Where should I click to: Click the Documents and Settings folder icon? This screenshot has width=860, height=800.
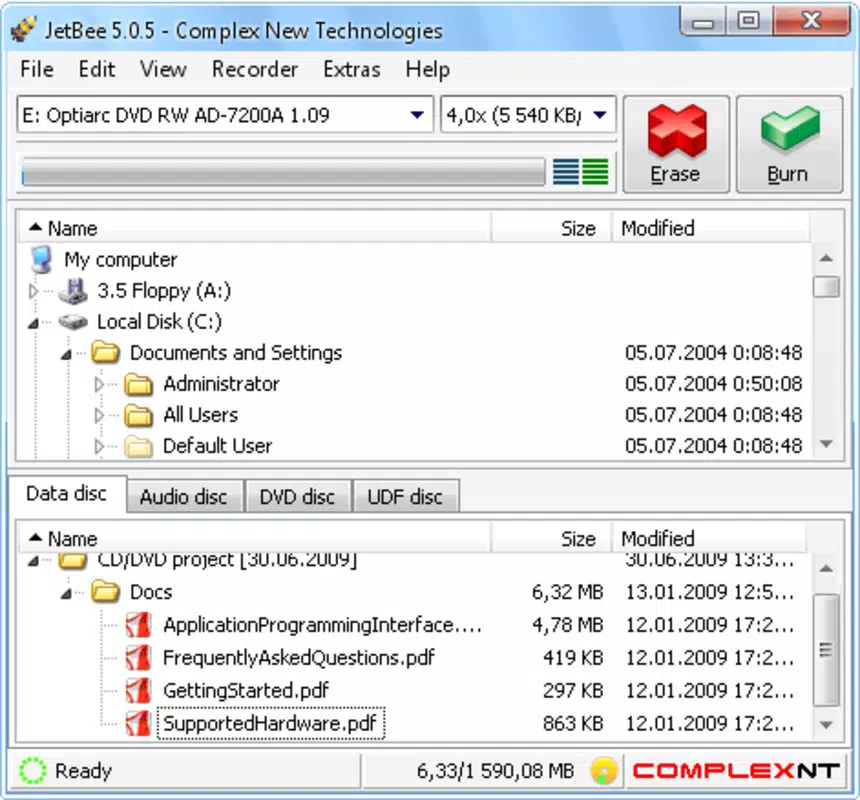pyautogui.click(x=106, y=353)
